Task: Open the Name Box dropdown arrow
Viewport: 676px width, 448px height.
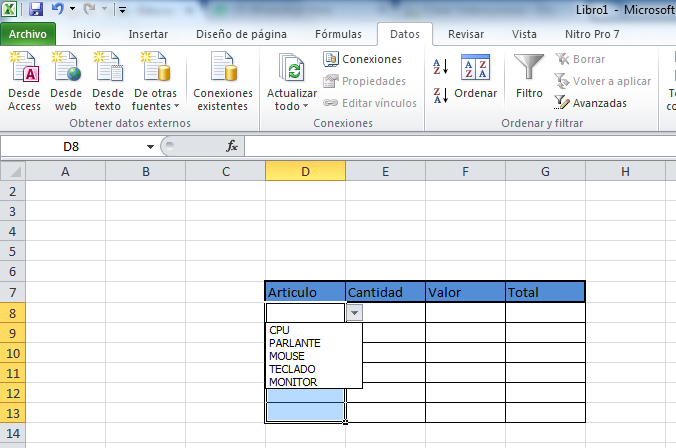Action: coord(150,147)
